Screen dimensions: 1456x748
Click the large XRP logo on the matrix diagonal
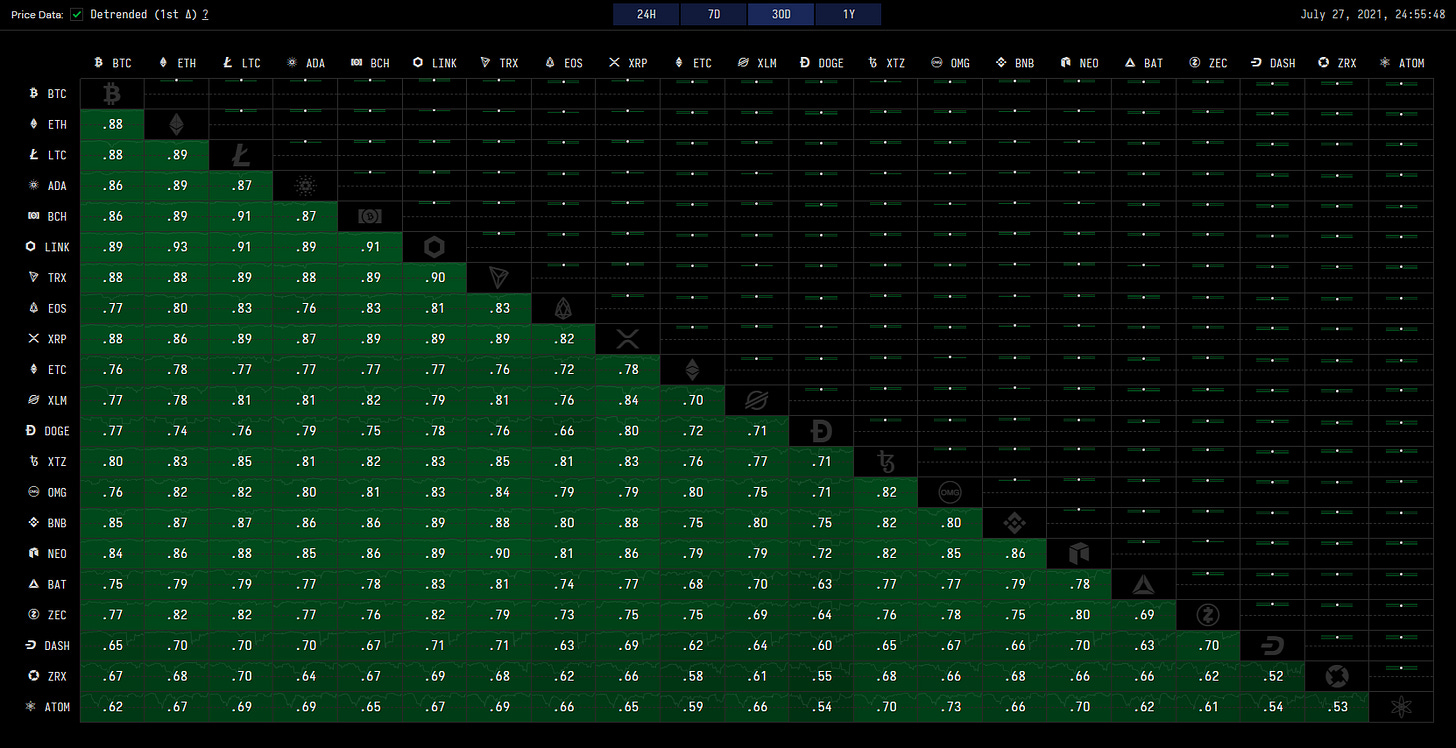(x=628, y=339)
